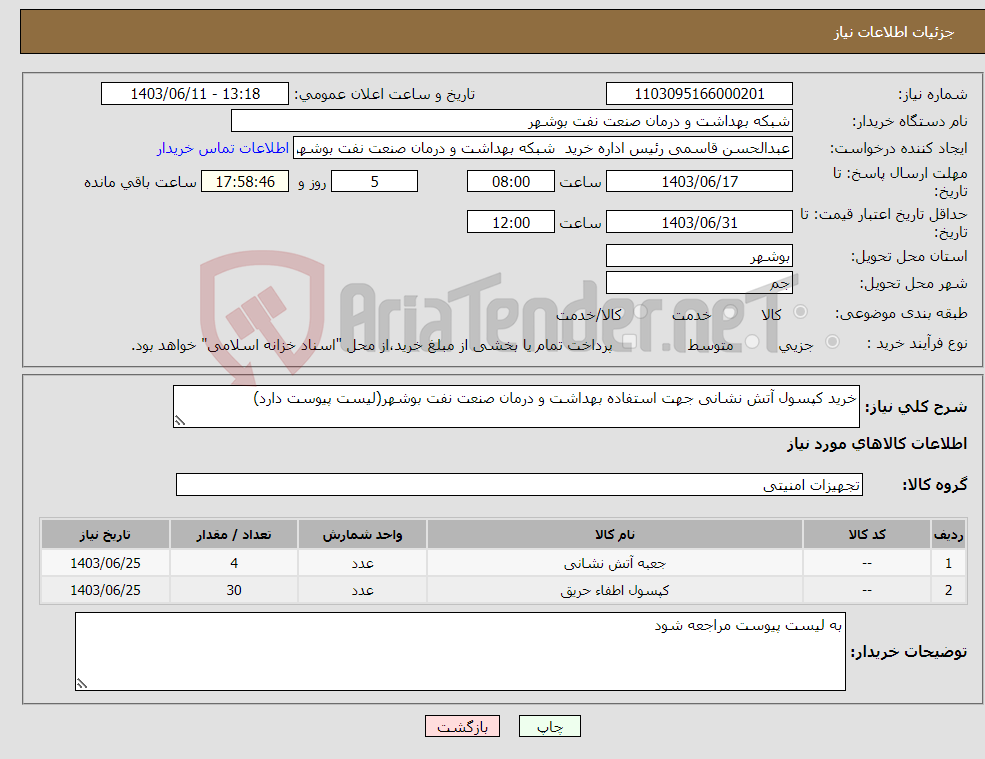Click the quantity 30 cell
Screen dimensions: 985x759
point(234,591)
